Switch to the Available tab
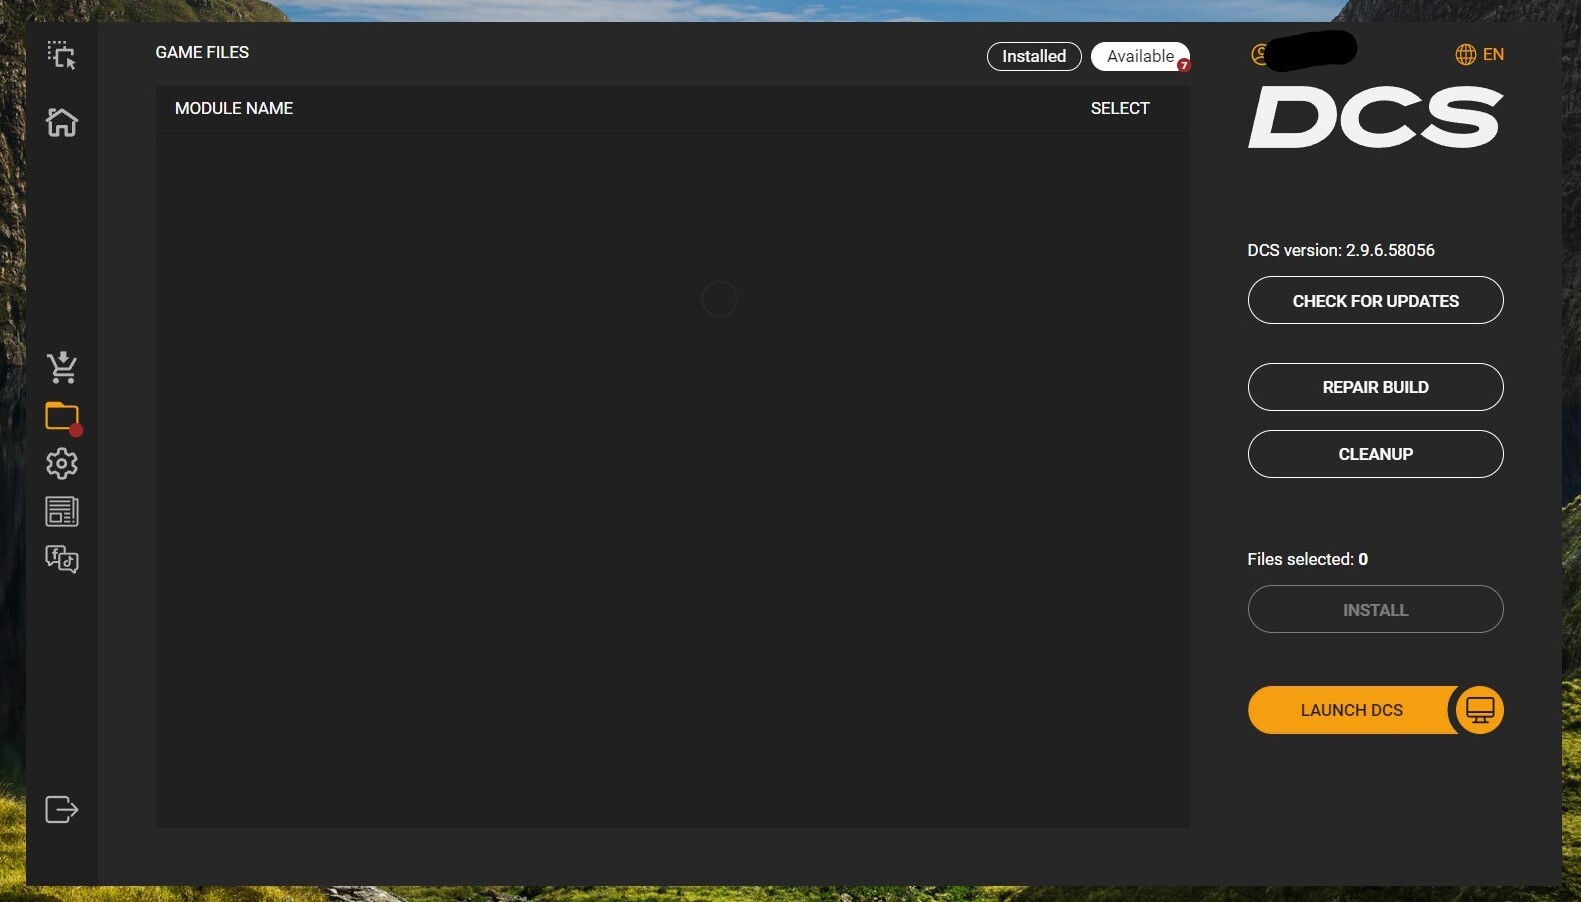Image resolution: width=1581 pixels, height=902 pixels. 1140,56
